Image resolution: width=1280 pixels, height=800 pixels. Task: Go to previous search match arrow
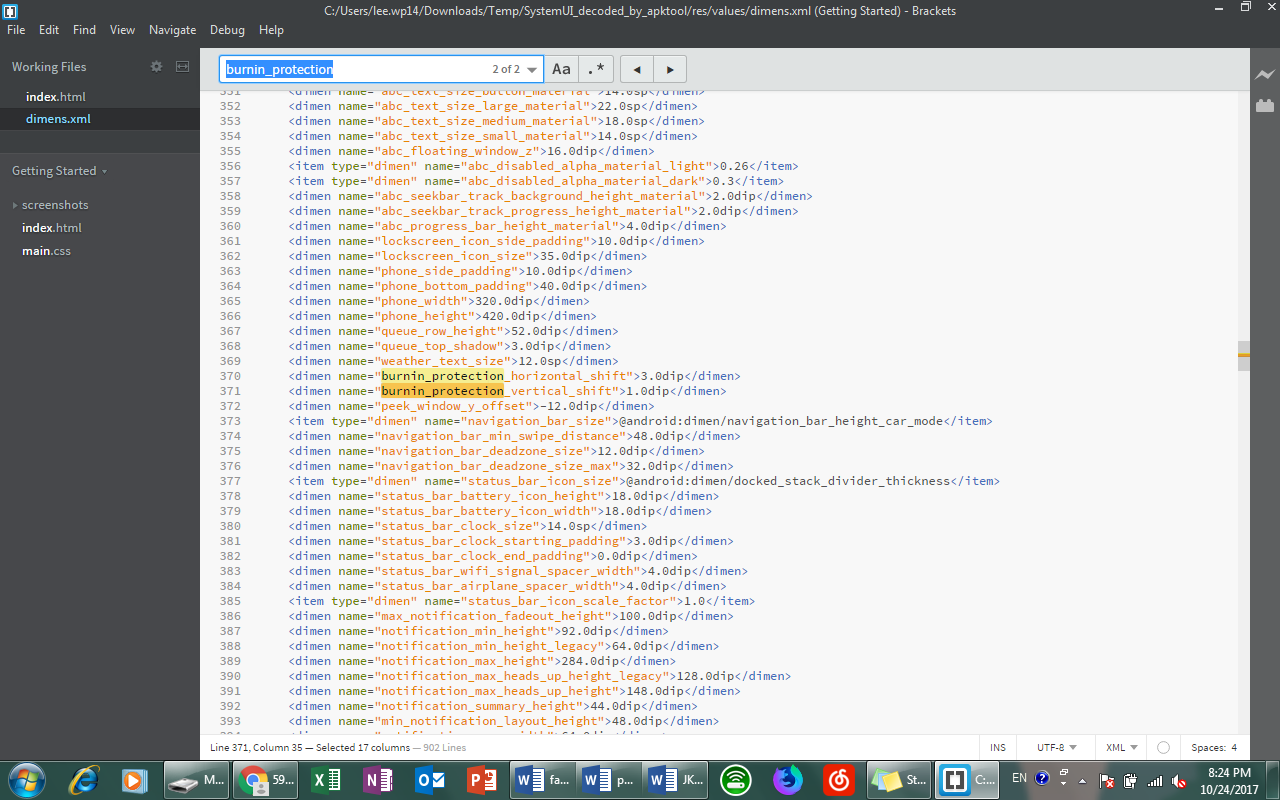[637, 69]
